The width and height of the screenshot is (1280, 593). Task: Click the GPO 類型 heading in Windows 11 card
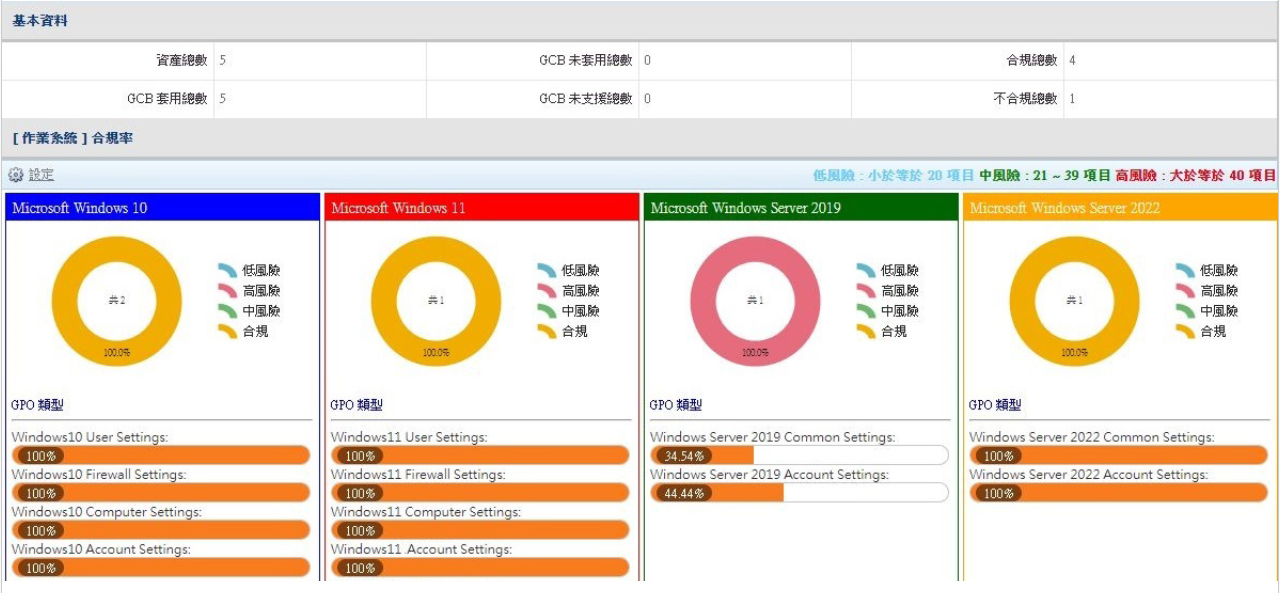pos(356,405)
